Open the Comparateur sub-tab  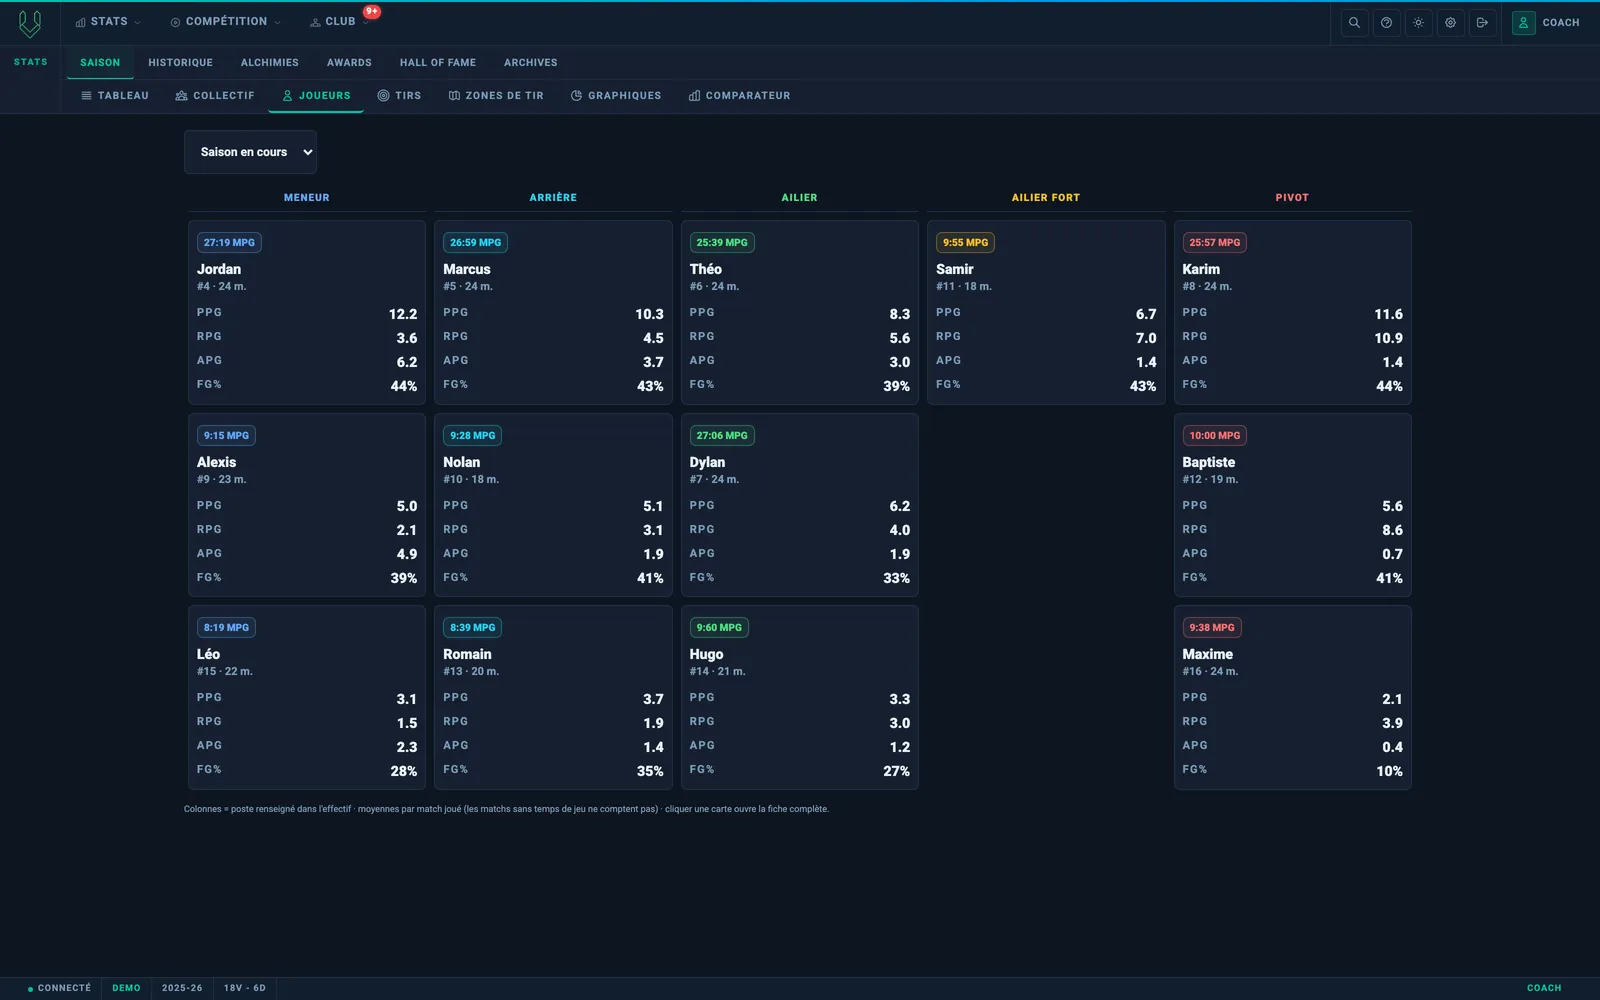739,96
